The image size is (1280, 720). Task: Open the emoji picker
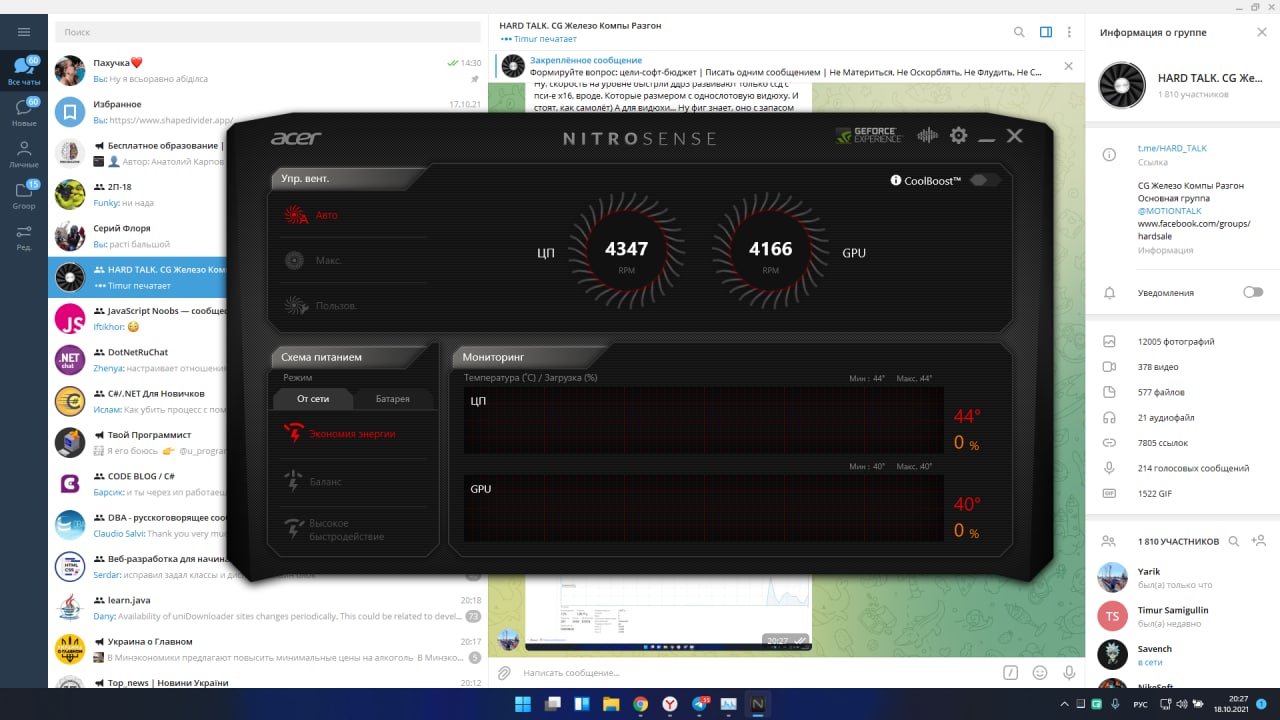coord(1040,673)
